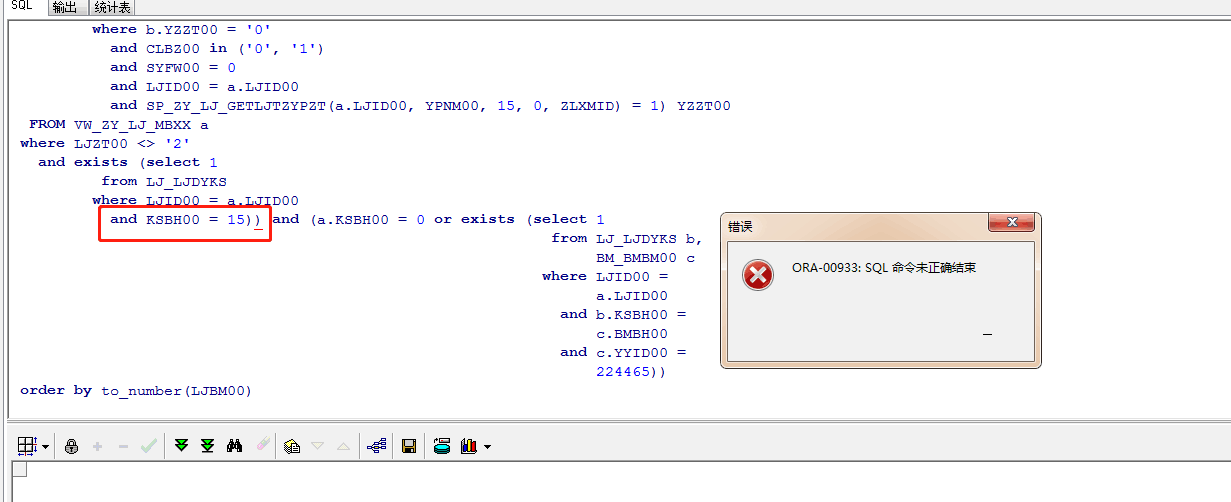Click the 错误 dialog title bar
Image resolution: width=1231 pixels, height=502 pixels.
(881, 226)
